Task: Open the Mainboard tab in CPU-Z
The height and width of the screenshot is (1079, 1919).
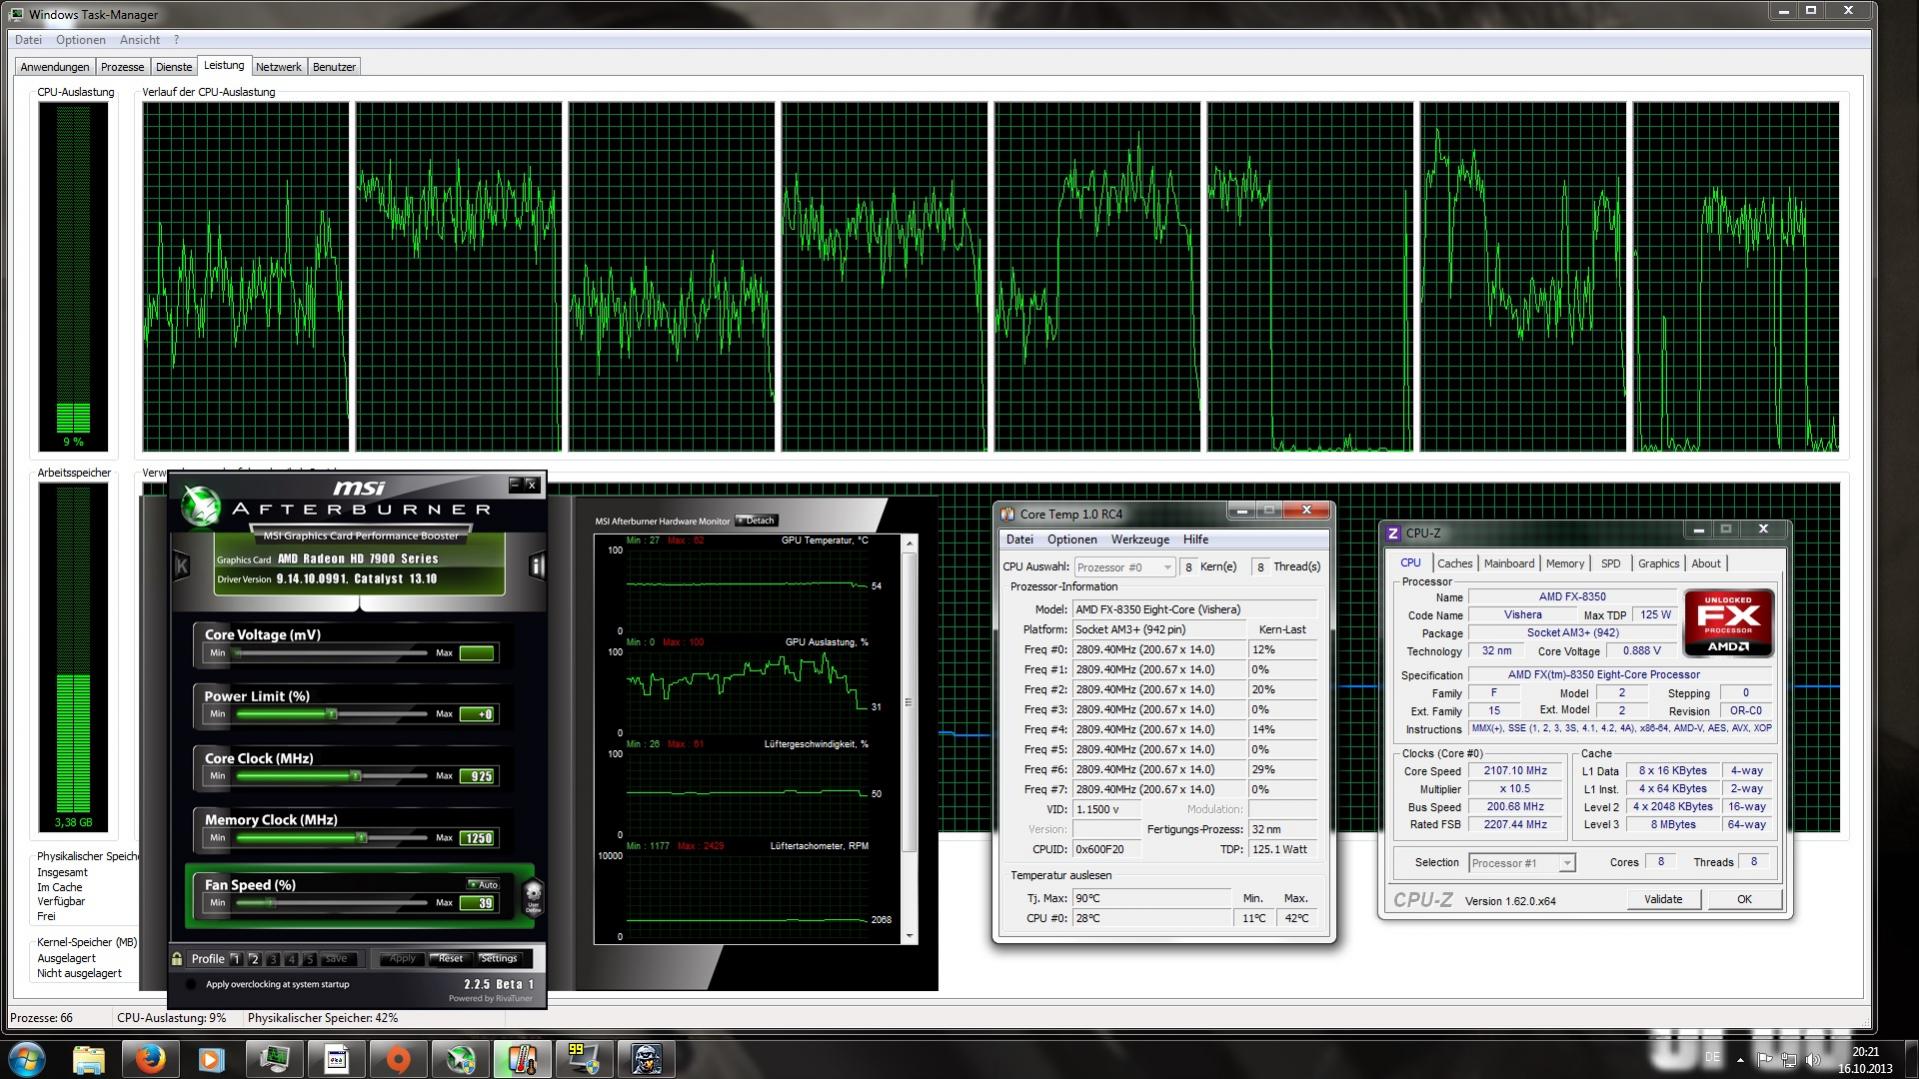Action: pos(1509,564)
